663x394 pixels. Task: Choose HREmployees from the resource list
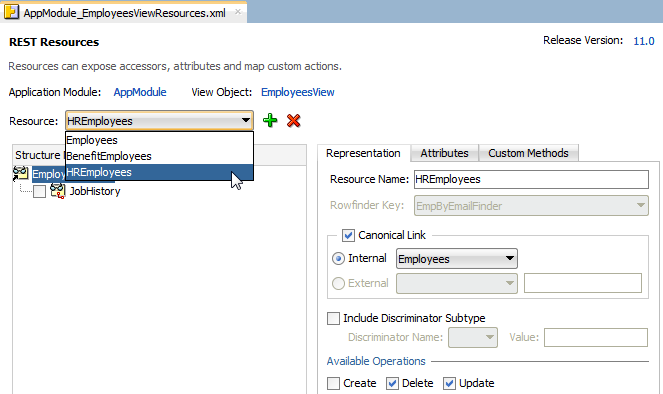coord(159,172)
